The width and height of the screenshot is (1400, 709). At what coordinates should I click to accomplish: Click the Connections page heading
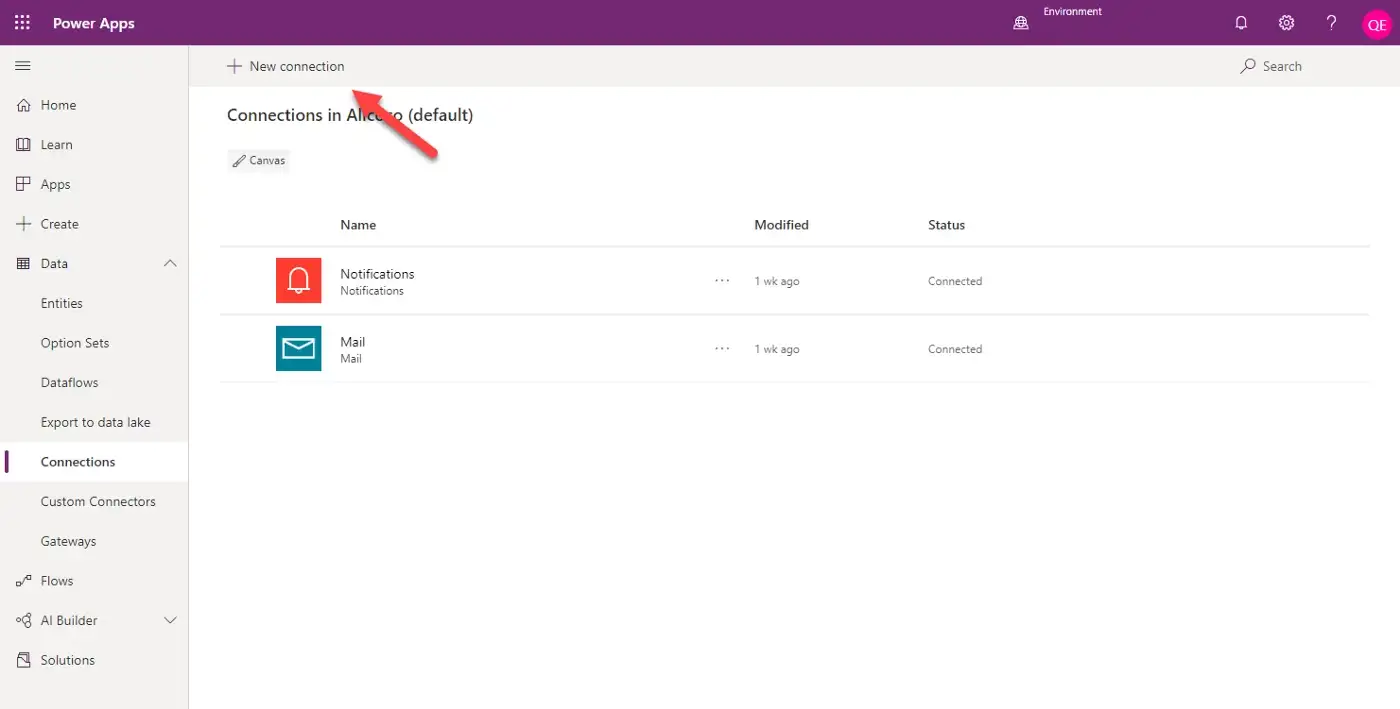tap(350, 115)
